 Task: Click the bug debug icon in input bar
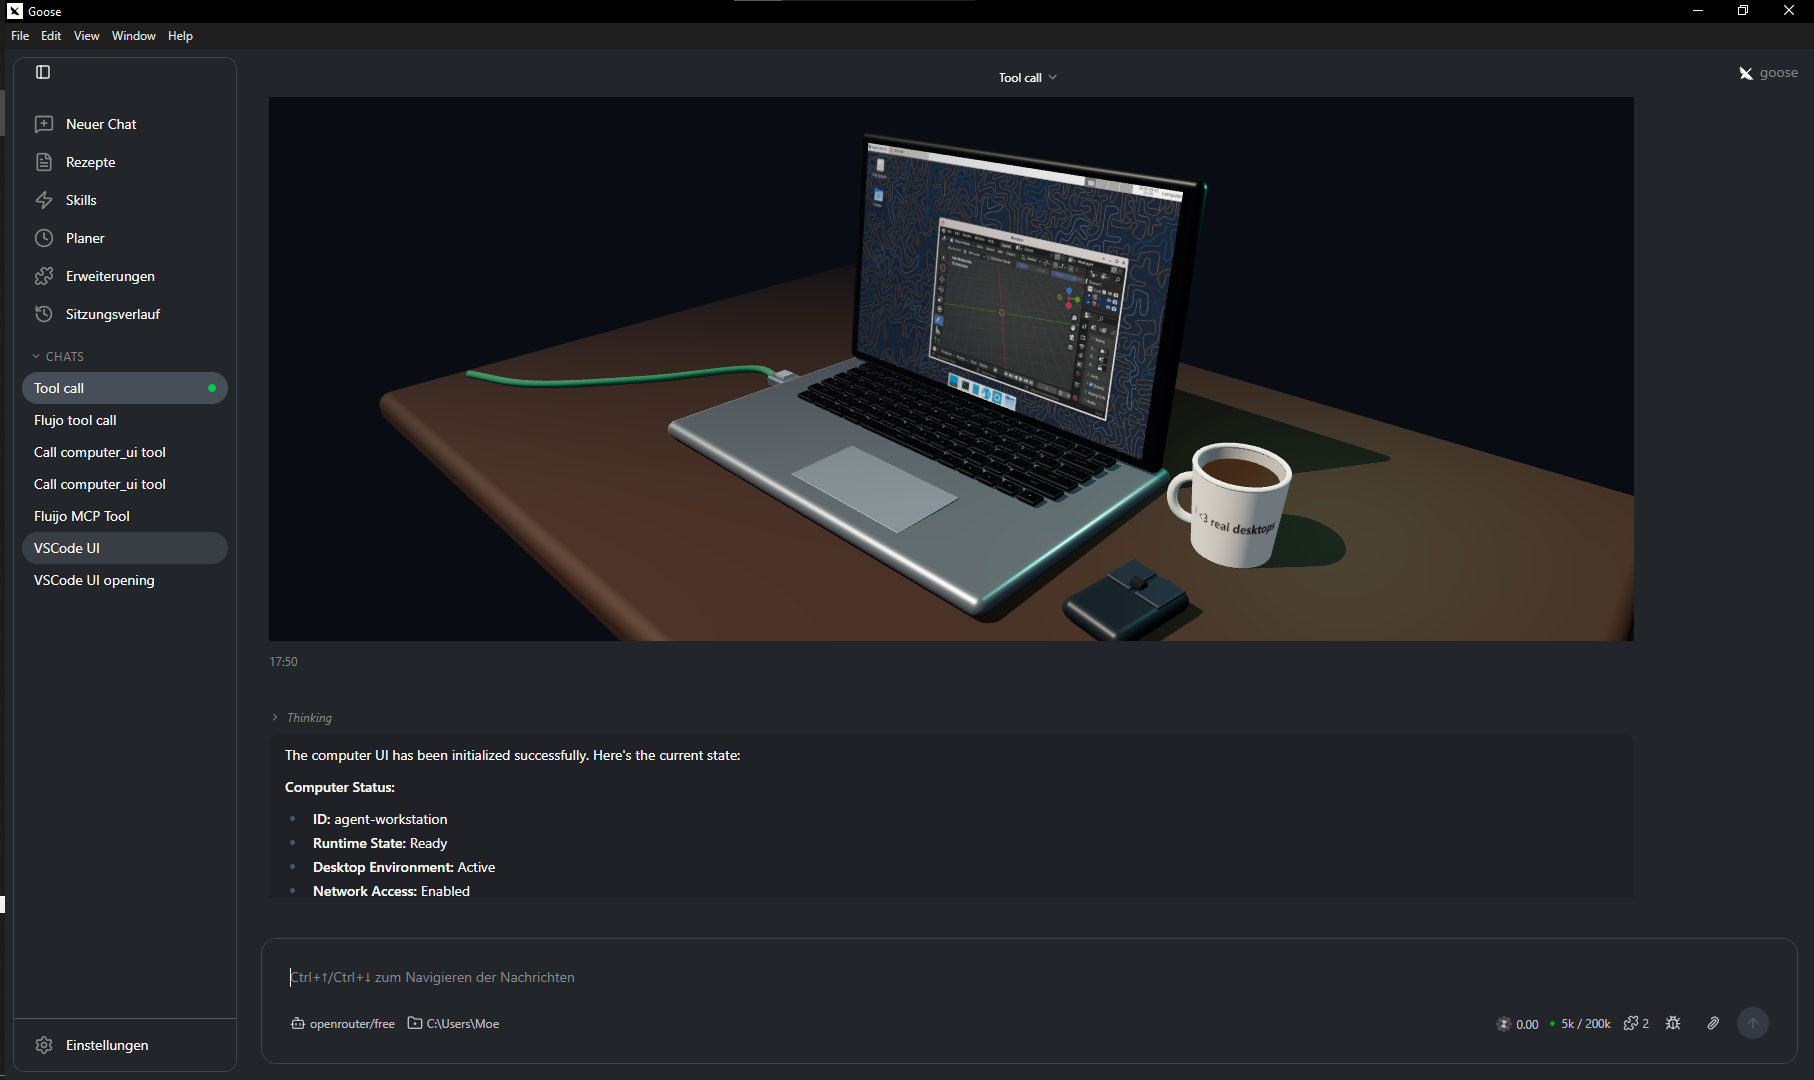[1673, 1023]
